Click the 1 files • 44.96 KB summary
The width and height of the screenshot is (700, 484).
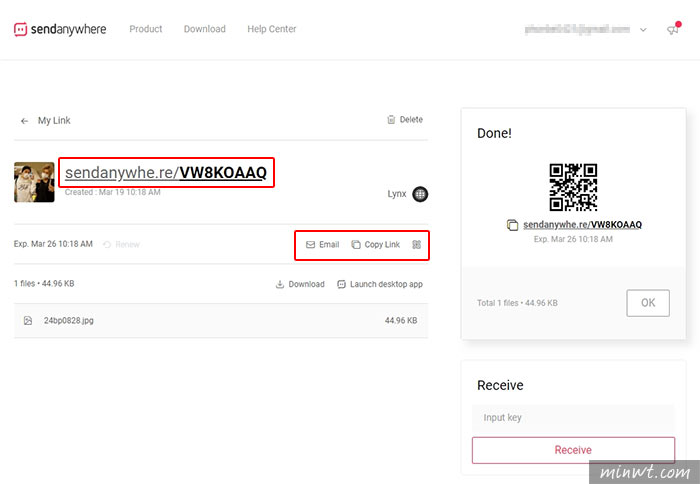tap(44, 284)
